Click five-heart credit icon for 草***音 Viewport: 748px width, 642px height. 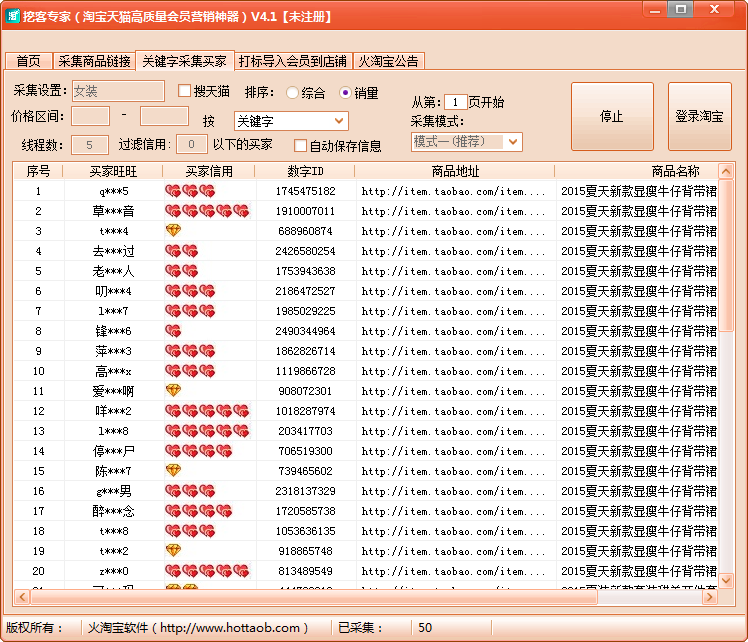207,211
